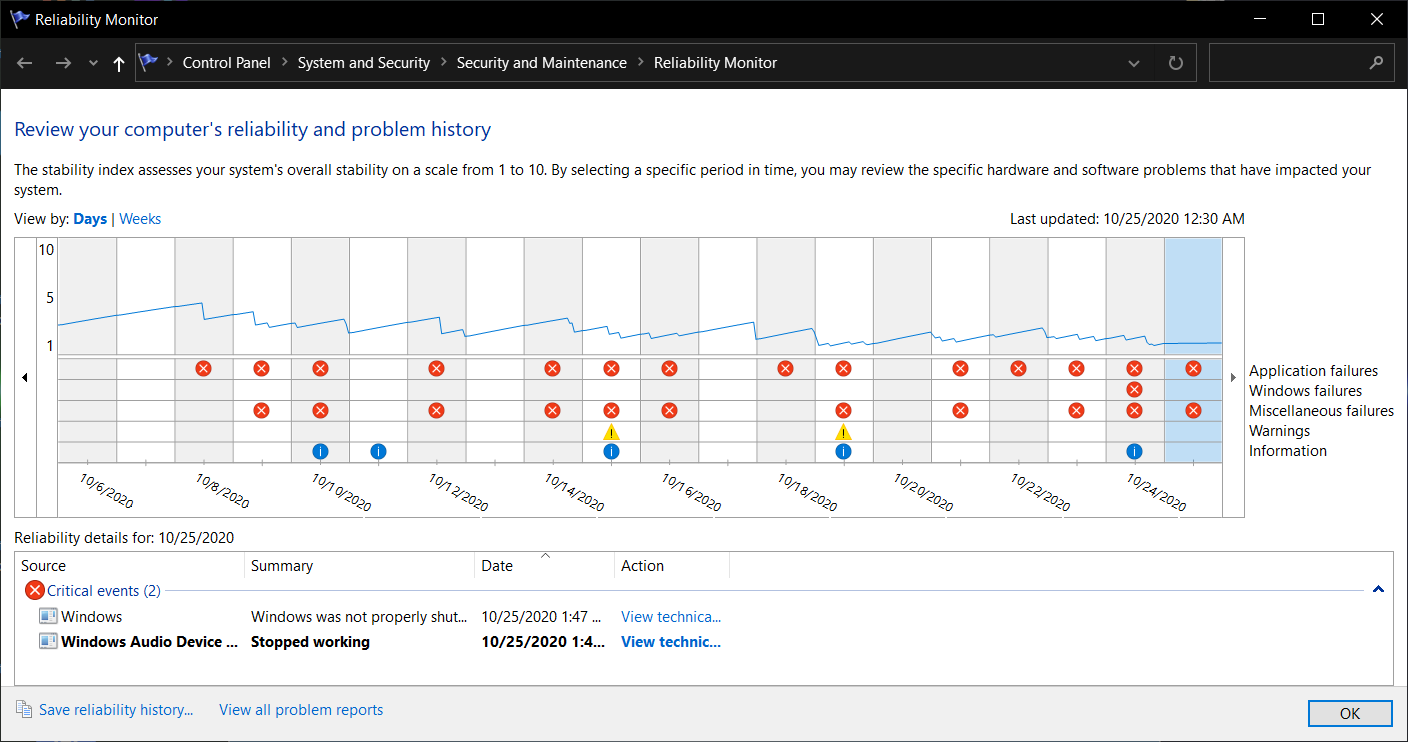This screenshot has width=1408, height=742.
Task: Sort by the Summary column header
Action: (360, 565)
